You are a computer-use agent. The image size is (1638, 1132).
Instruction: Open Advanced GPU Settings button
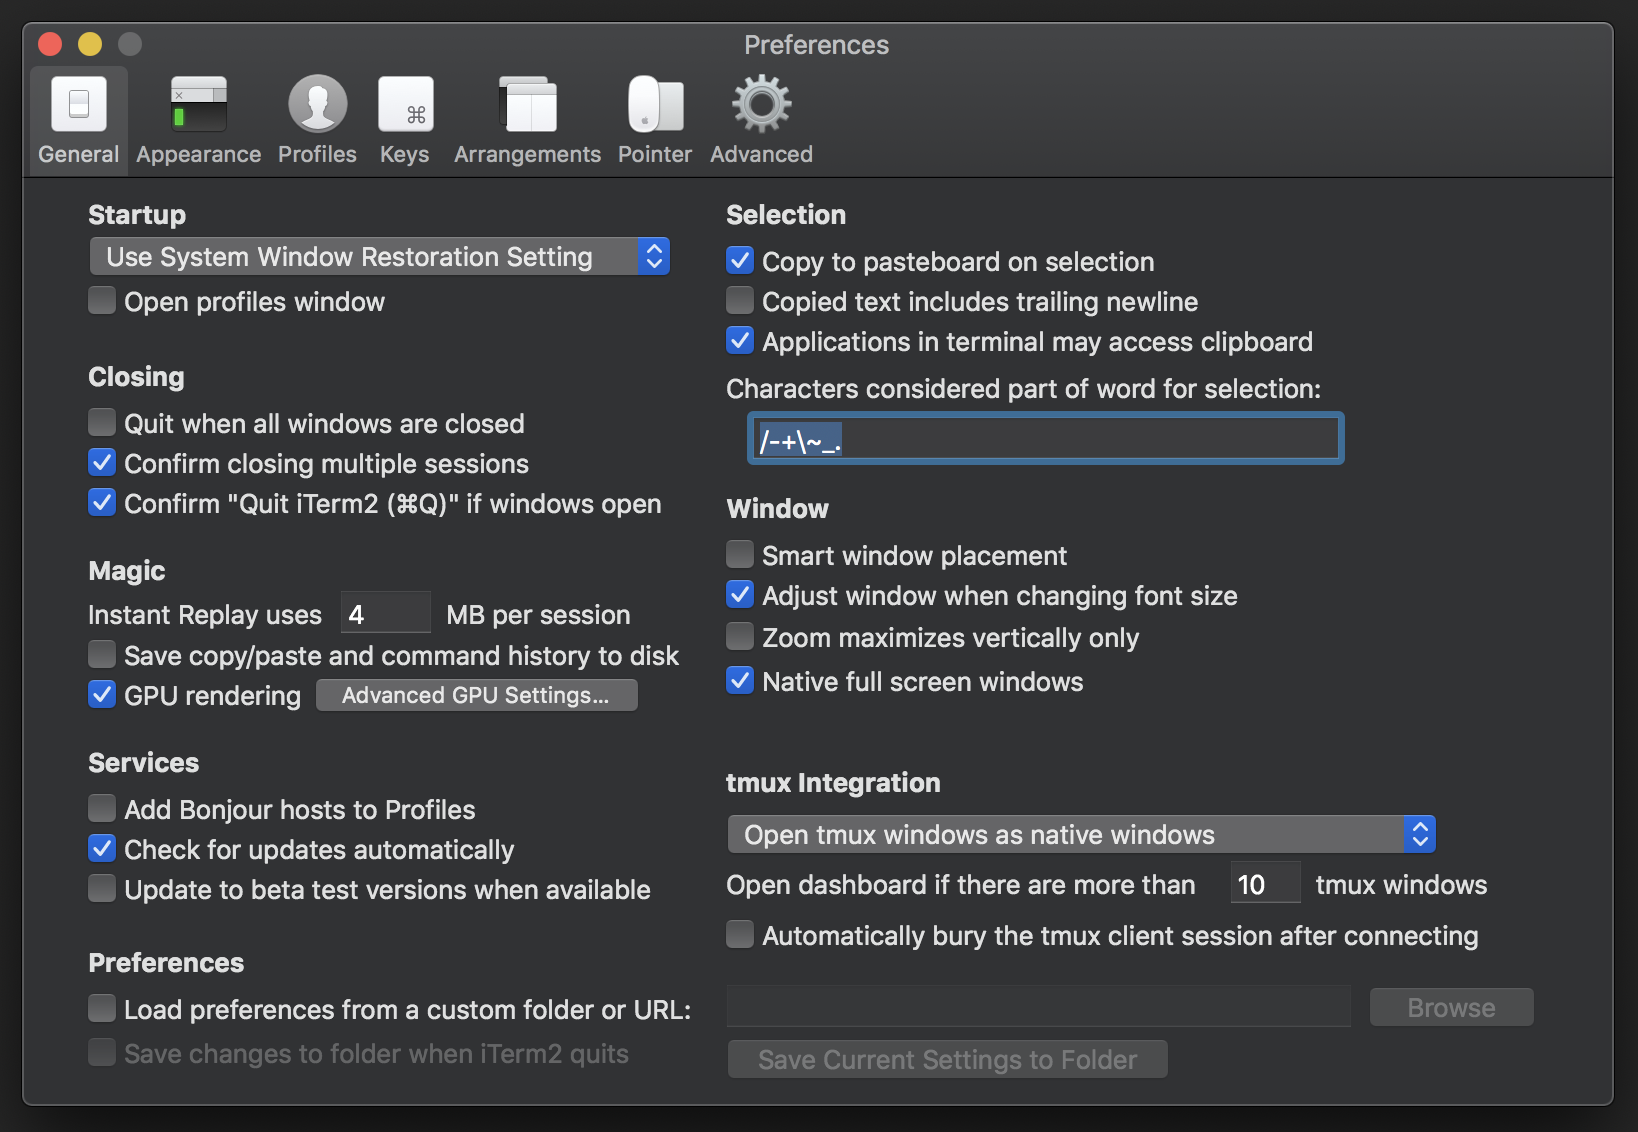point(477,695)
